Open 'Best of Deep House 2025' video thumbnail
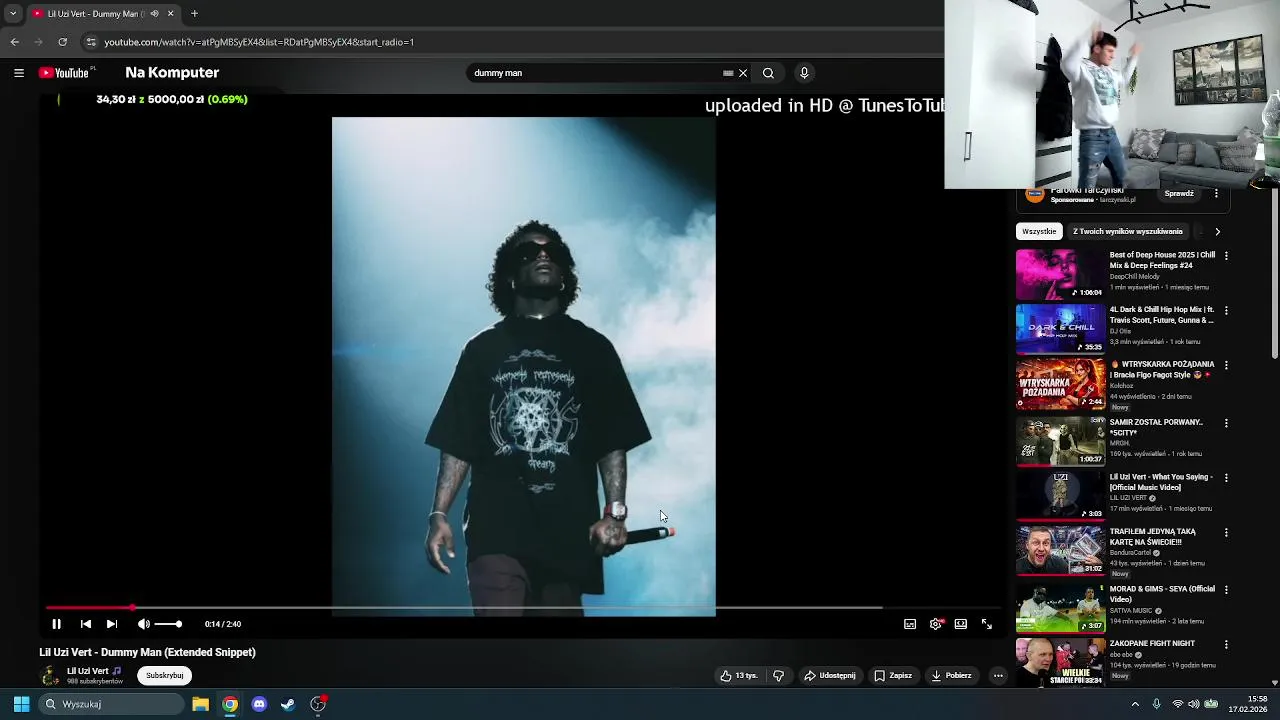 1060,274
